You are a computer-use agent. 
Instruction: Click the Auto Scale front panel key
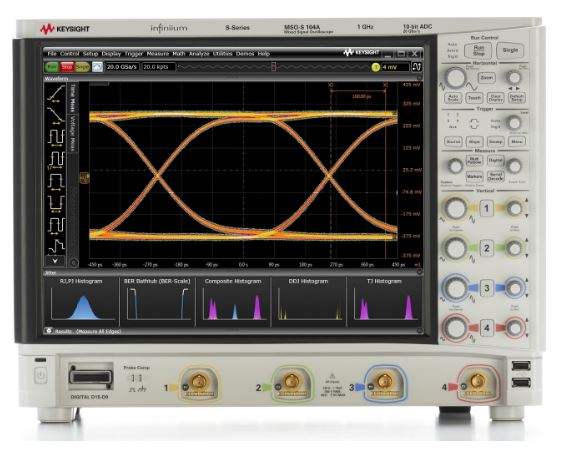click(x=453, y=98)
